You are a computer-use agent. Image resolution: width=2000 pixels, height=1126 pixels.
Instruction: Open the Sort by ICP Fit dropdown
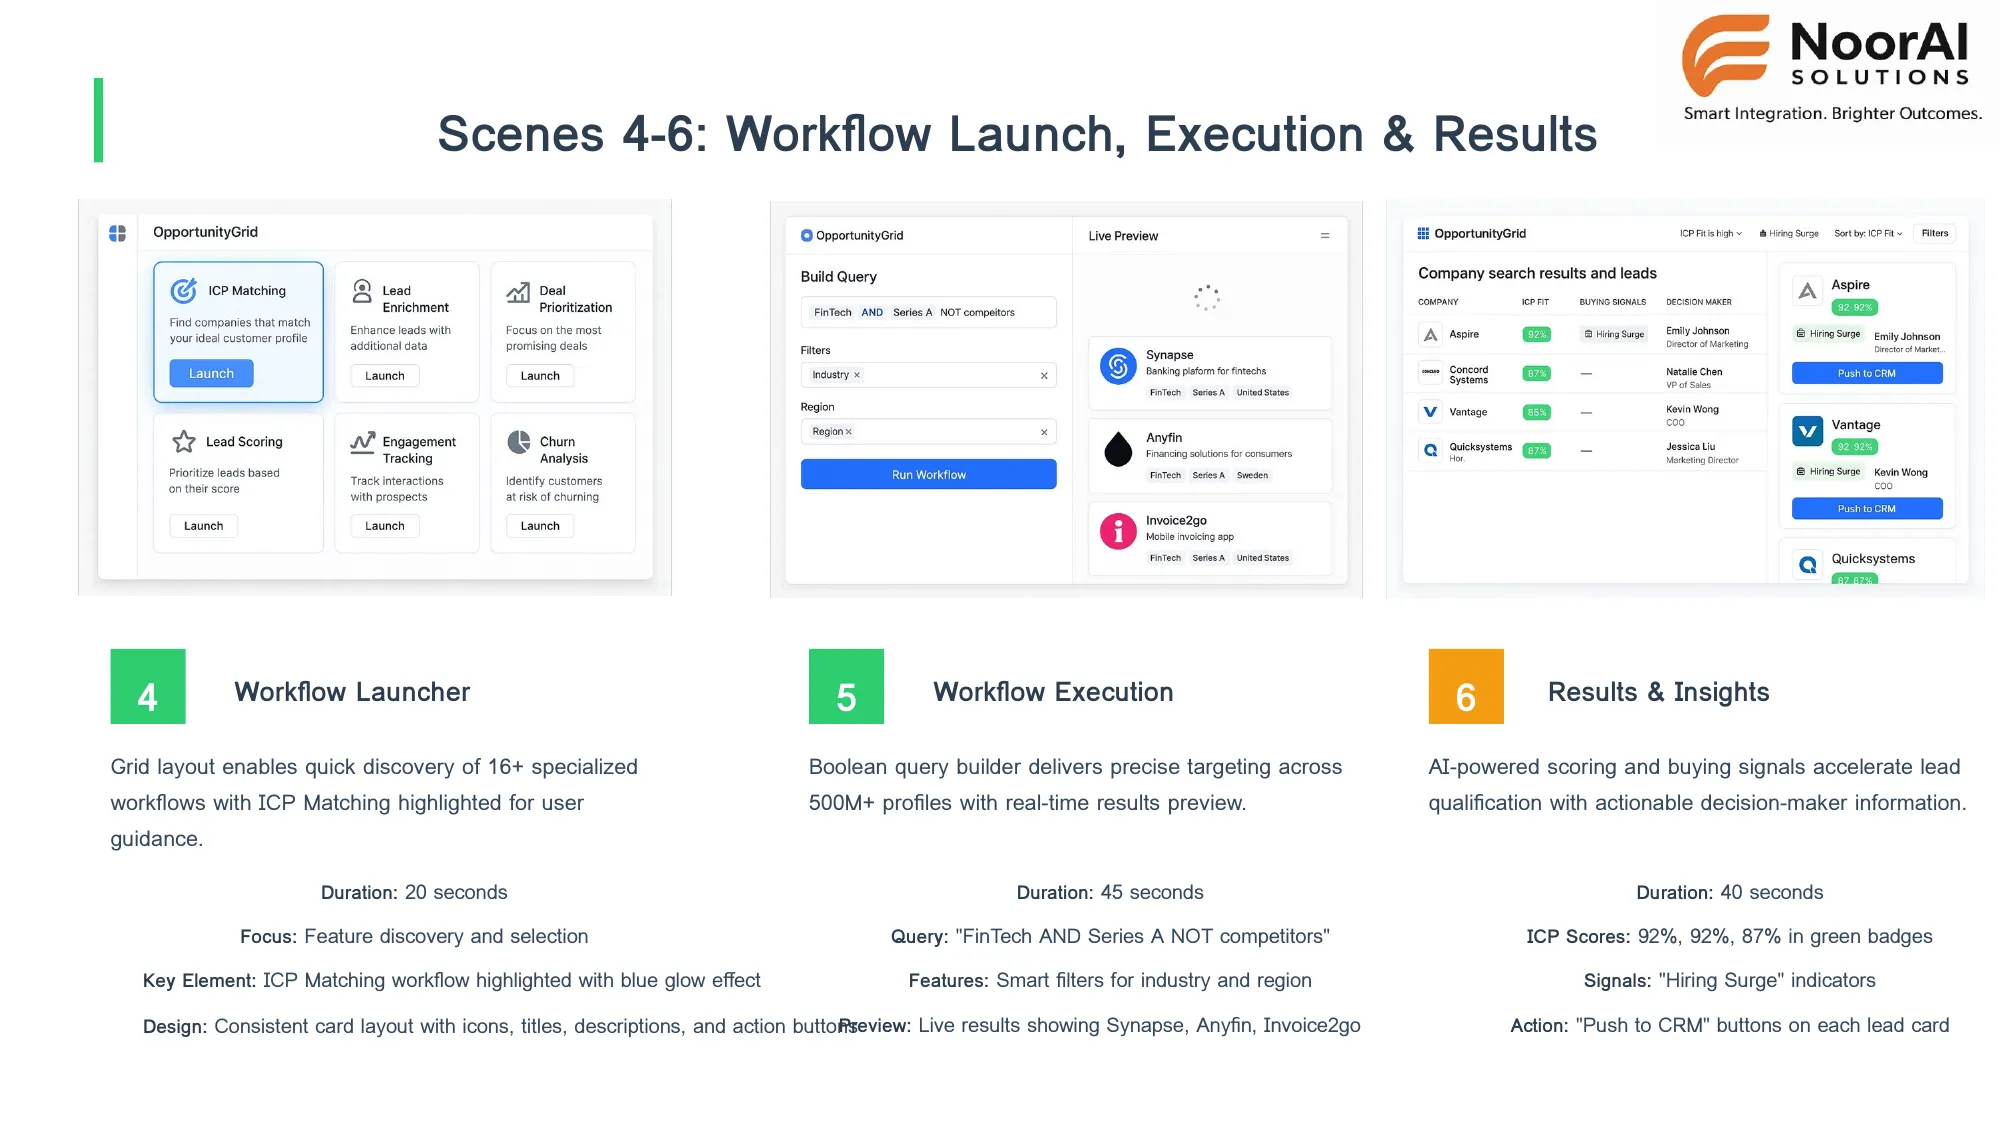1869,234
